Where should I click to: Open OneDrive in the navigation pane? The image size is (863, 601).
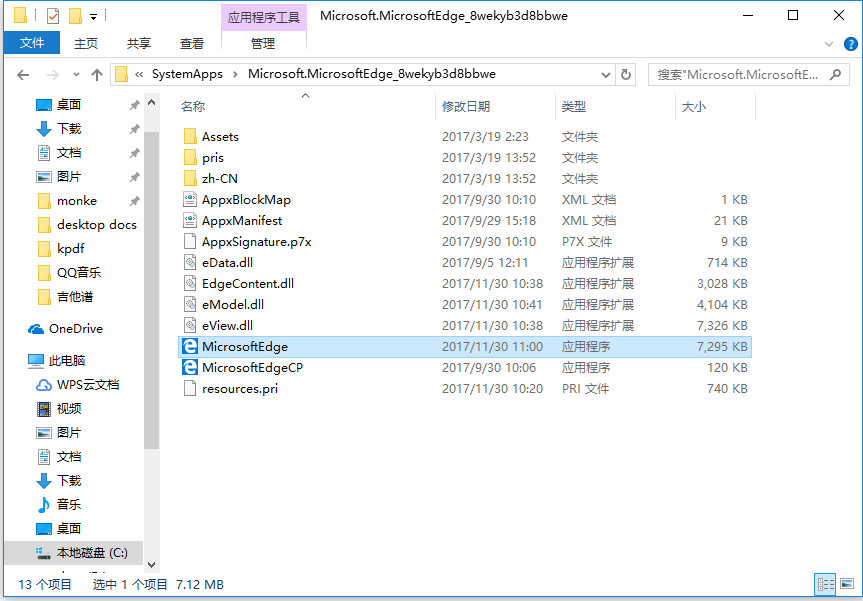point(65,329)
